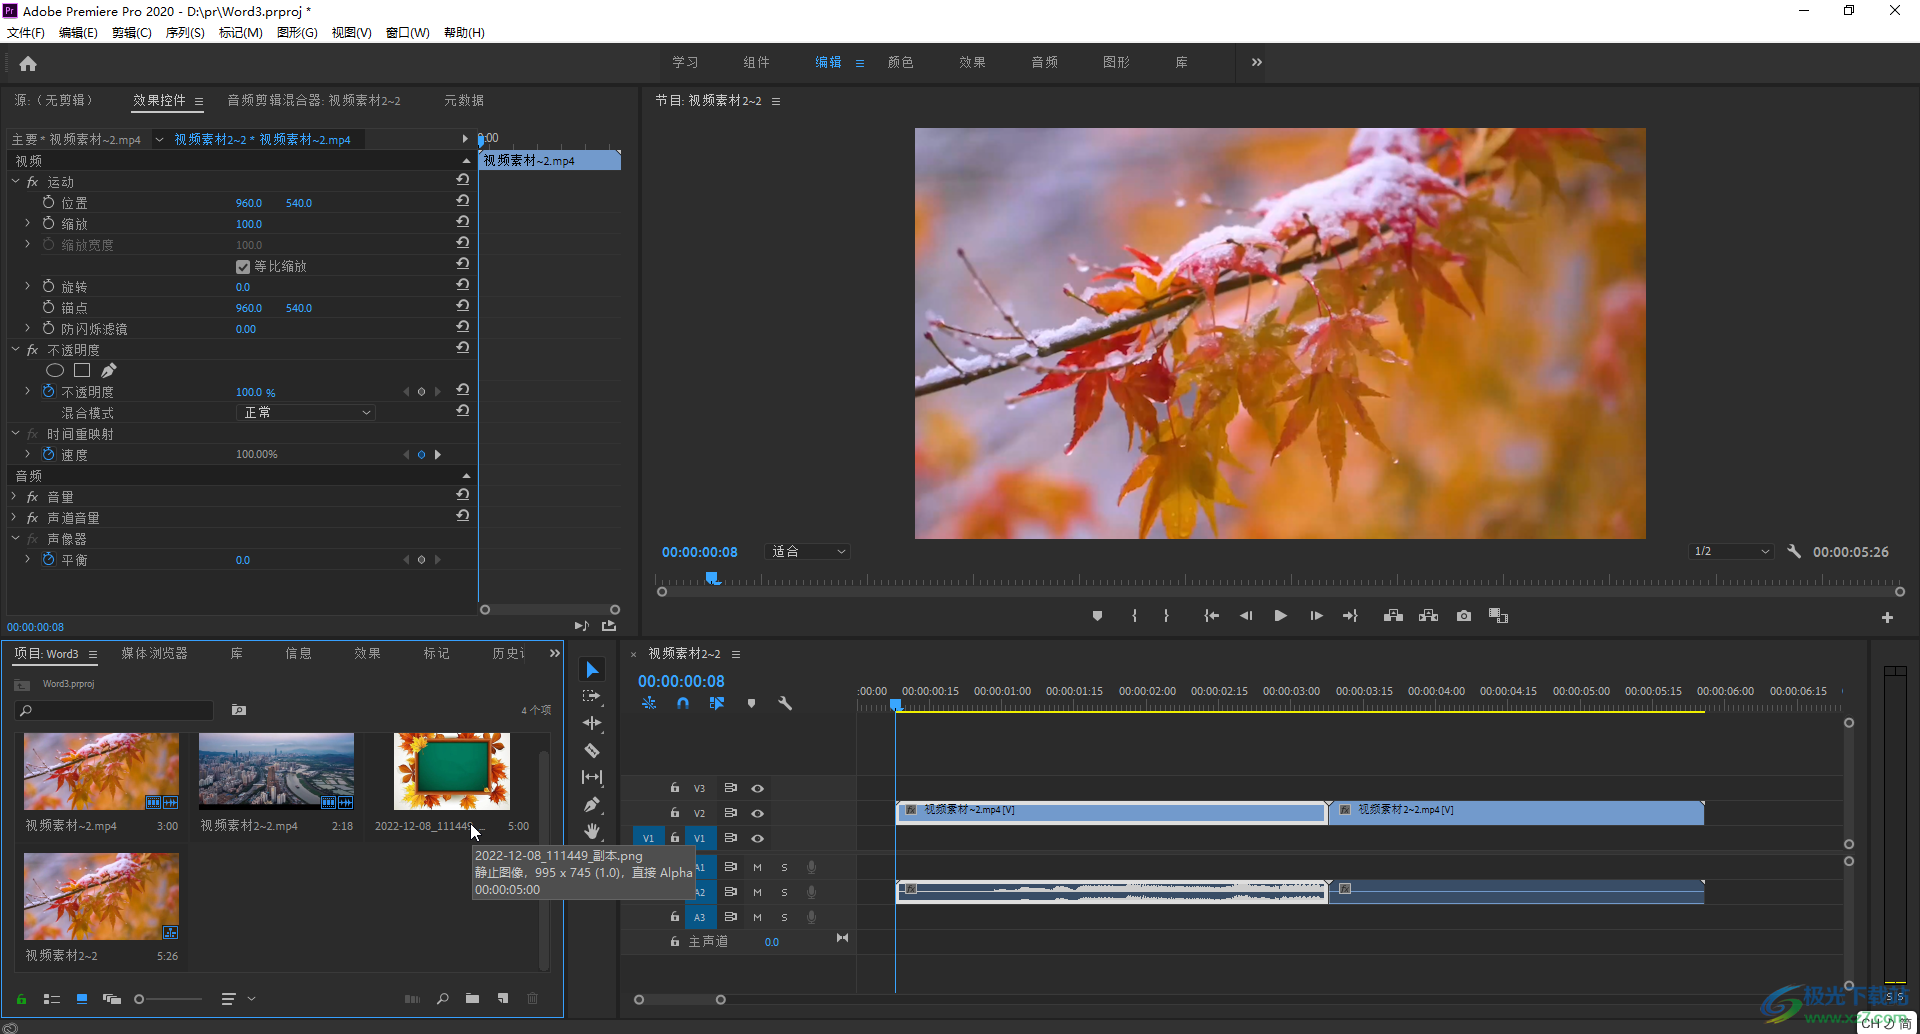1920x1034 pixels.
Task: Select the Selection tool arrow
Action: click(x=592, y=669)
